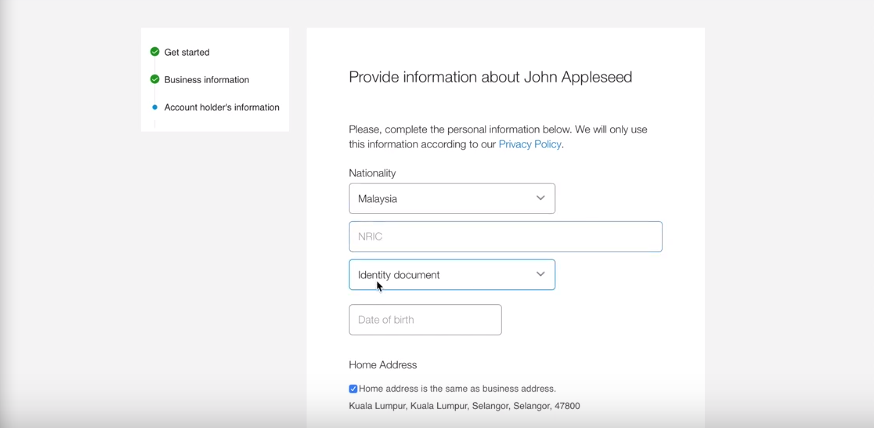
Task: Focus the NRIC input field
Action: pos(505,237)
